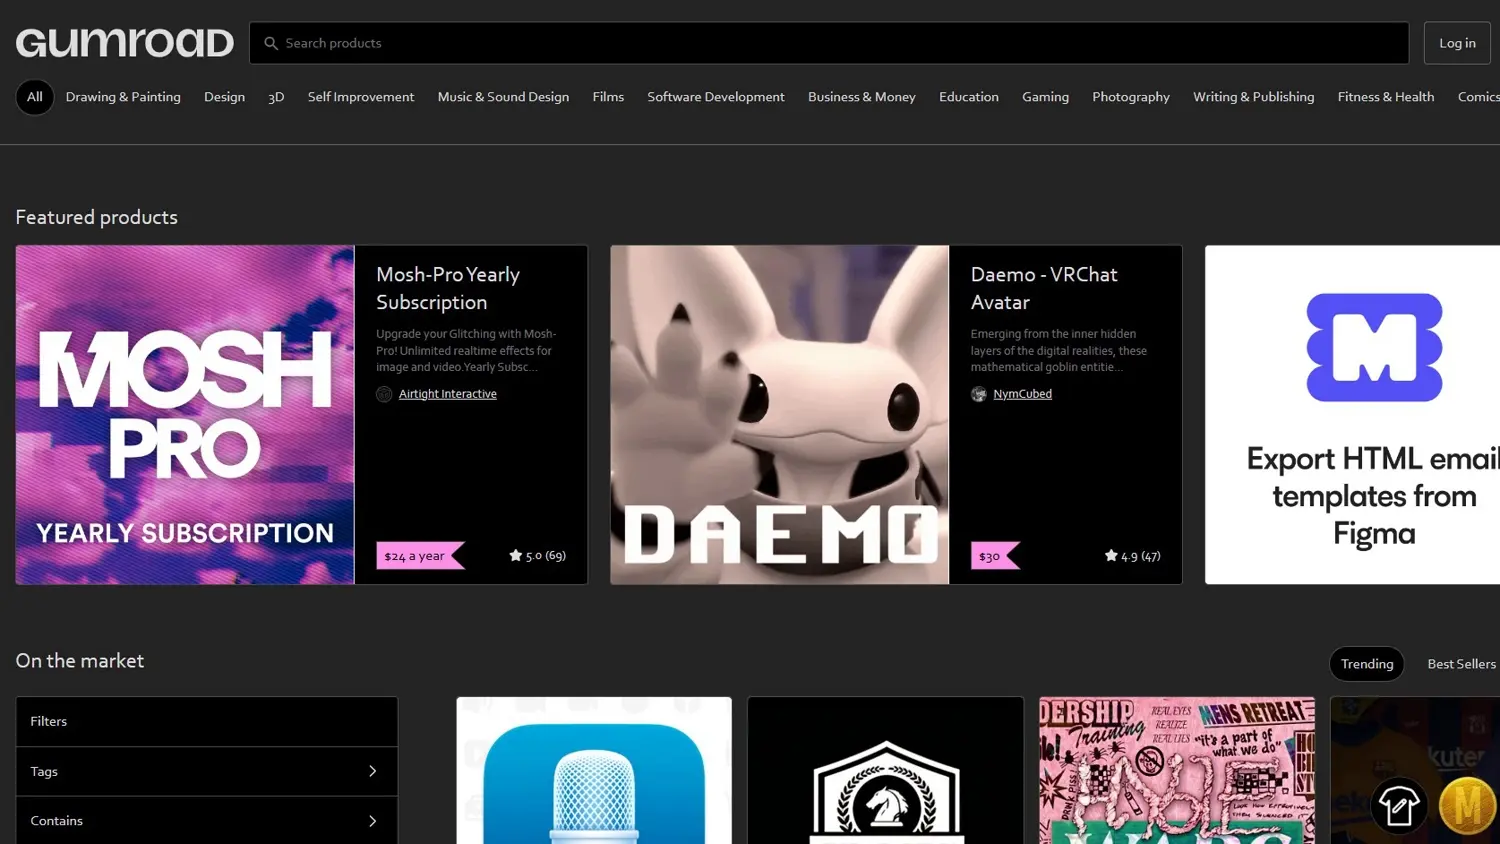Click the purple M logo on Figma card

[1375, 347]
